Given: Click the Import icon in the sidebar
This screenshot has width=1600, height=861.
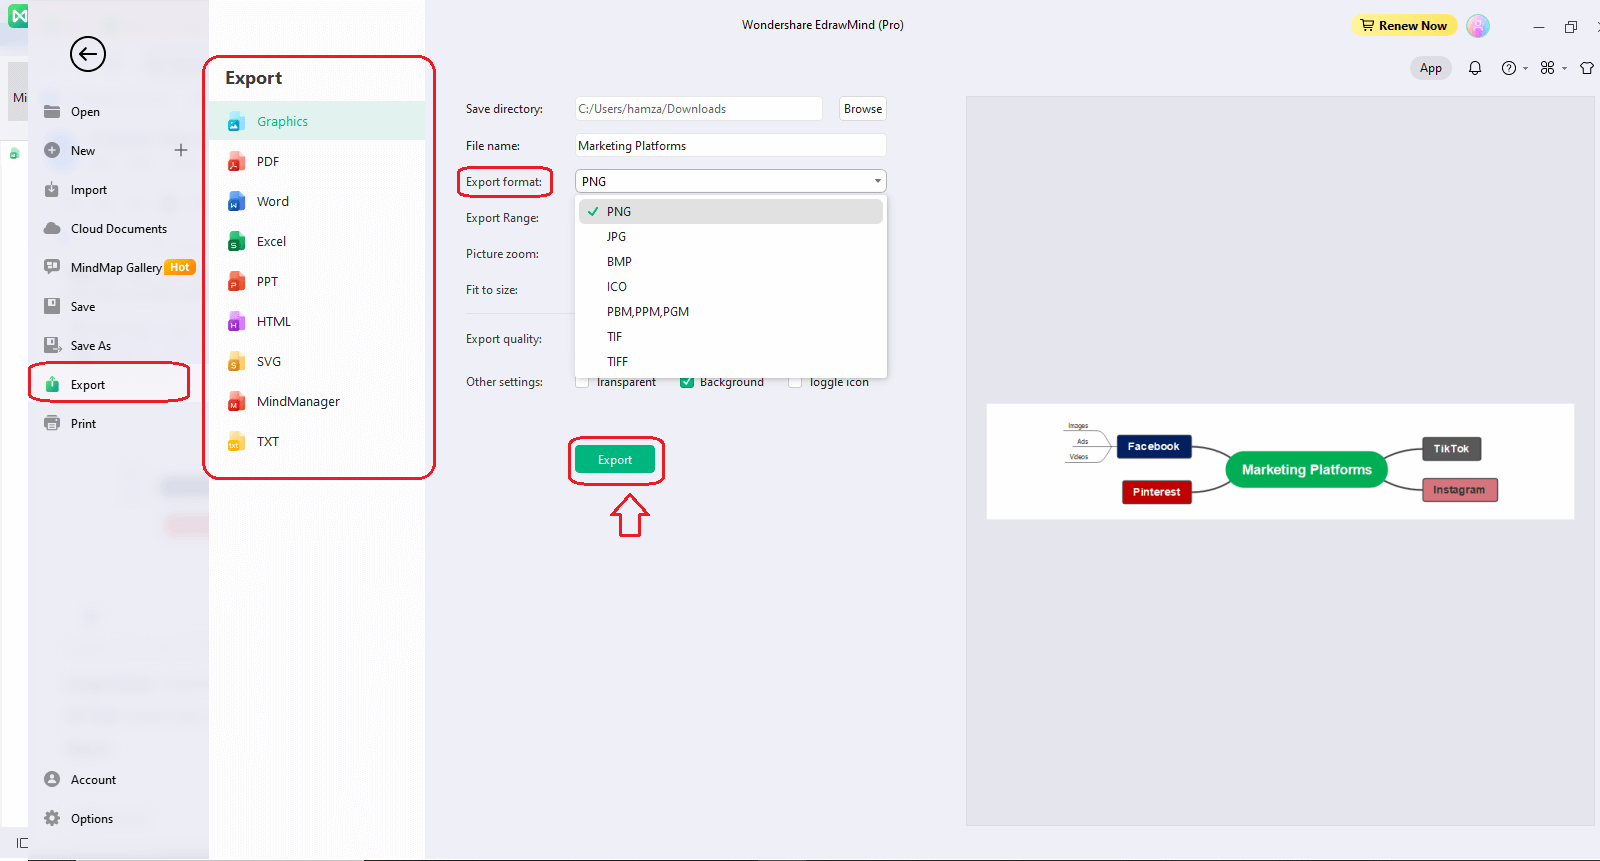Looking at the screenshot, I should coord(52,189).
